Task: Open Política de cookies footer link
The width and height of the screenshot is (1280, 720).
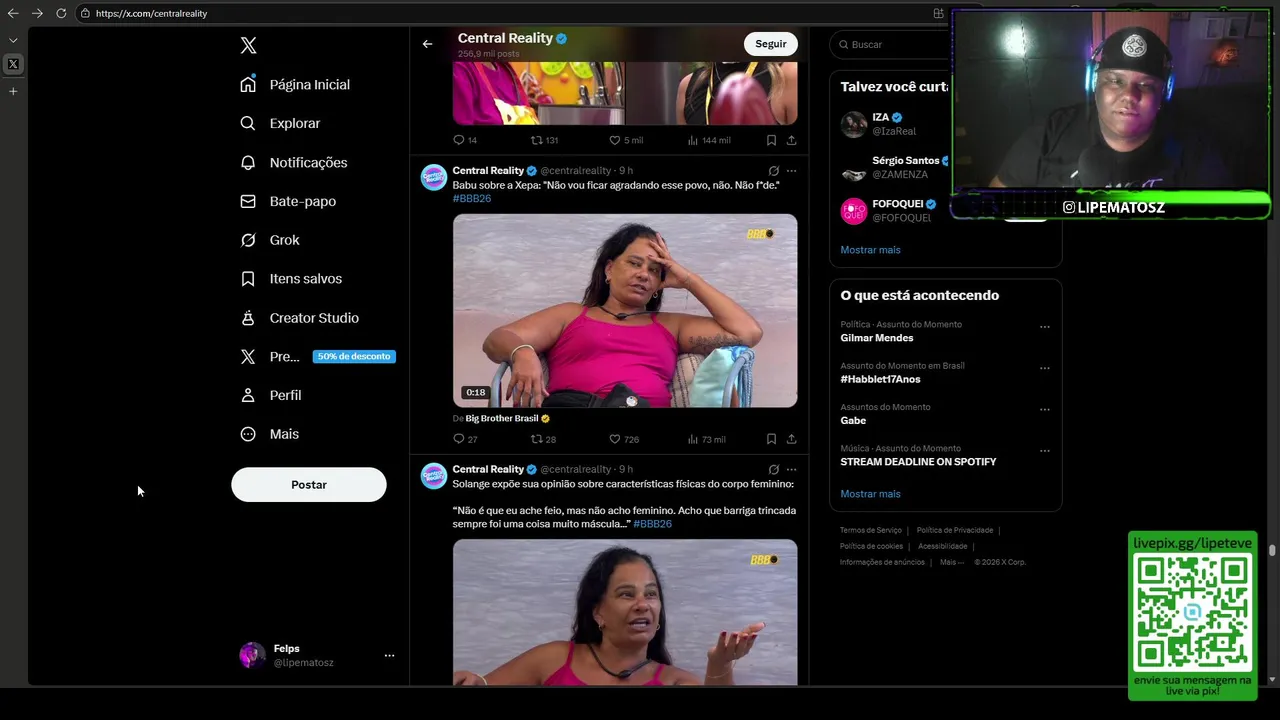Action: (872, 546)
